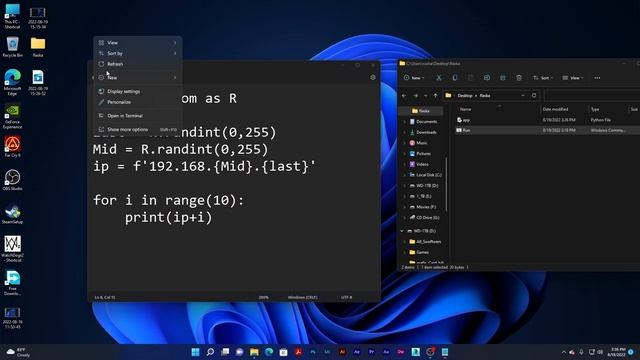640x360 pixels.
Task: Open weather widget on the taskbar
Action: (18, 352)
